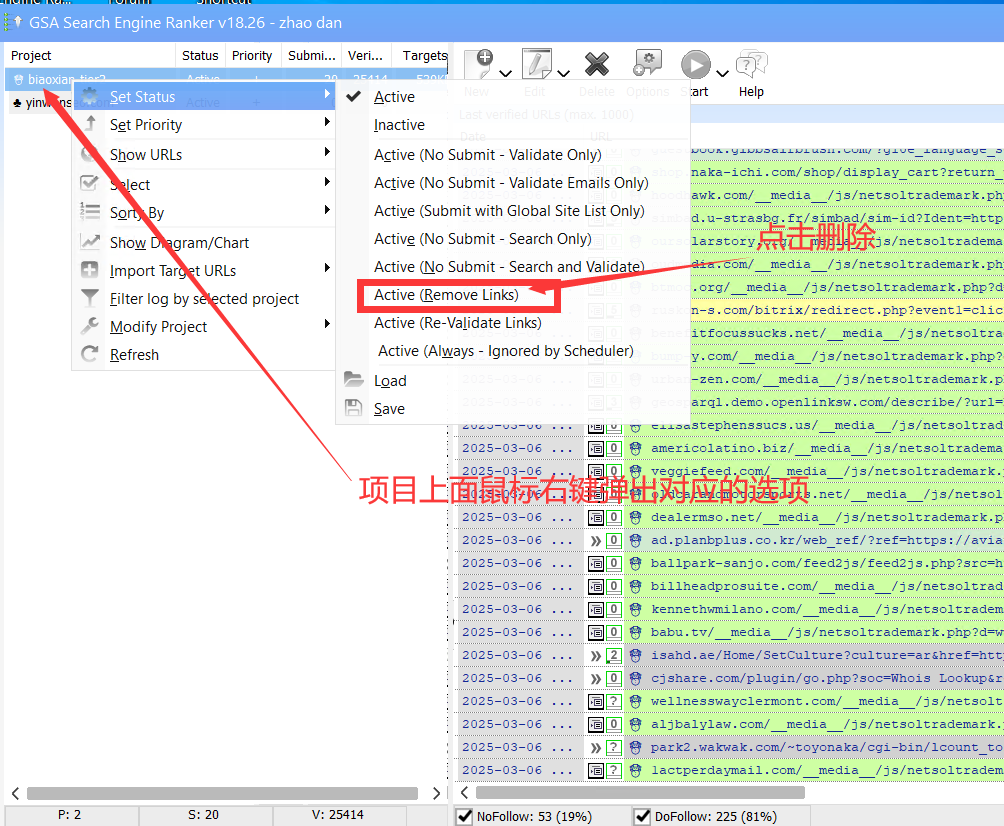Open the dropdown arrow next to New
Screen dimensions: 1004x826
tap(505, 74)
